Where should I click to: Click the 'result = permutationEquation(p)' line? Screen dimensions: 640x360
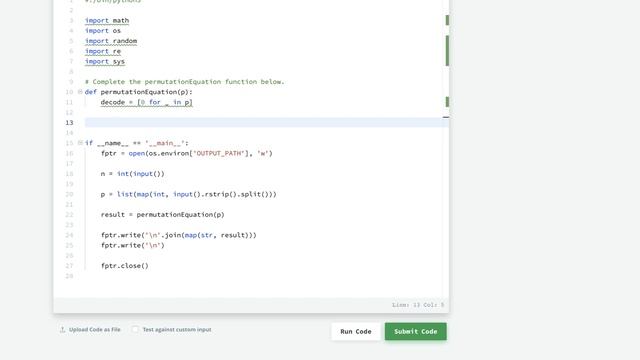(162, 214)
